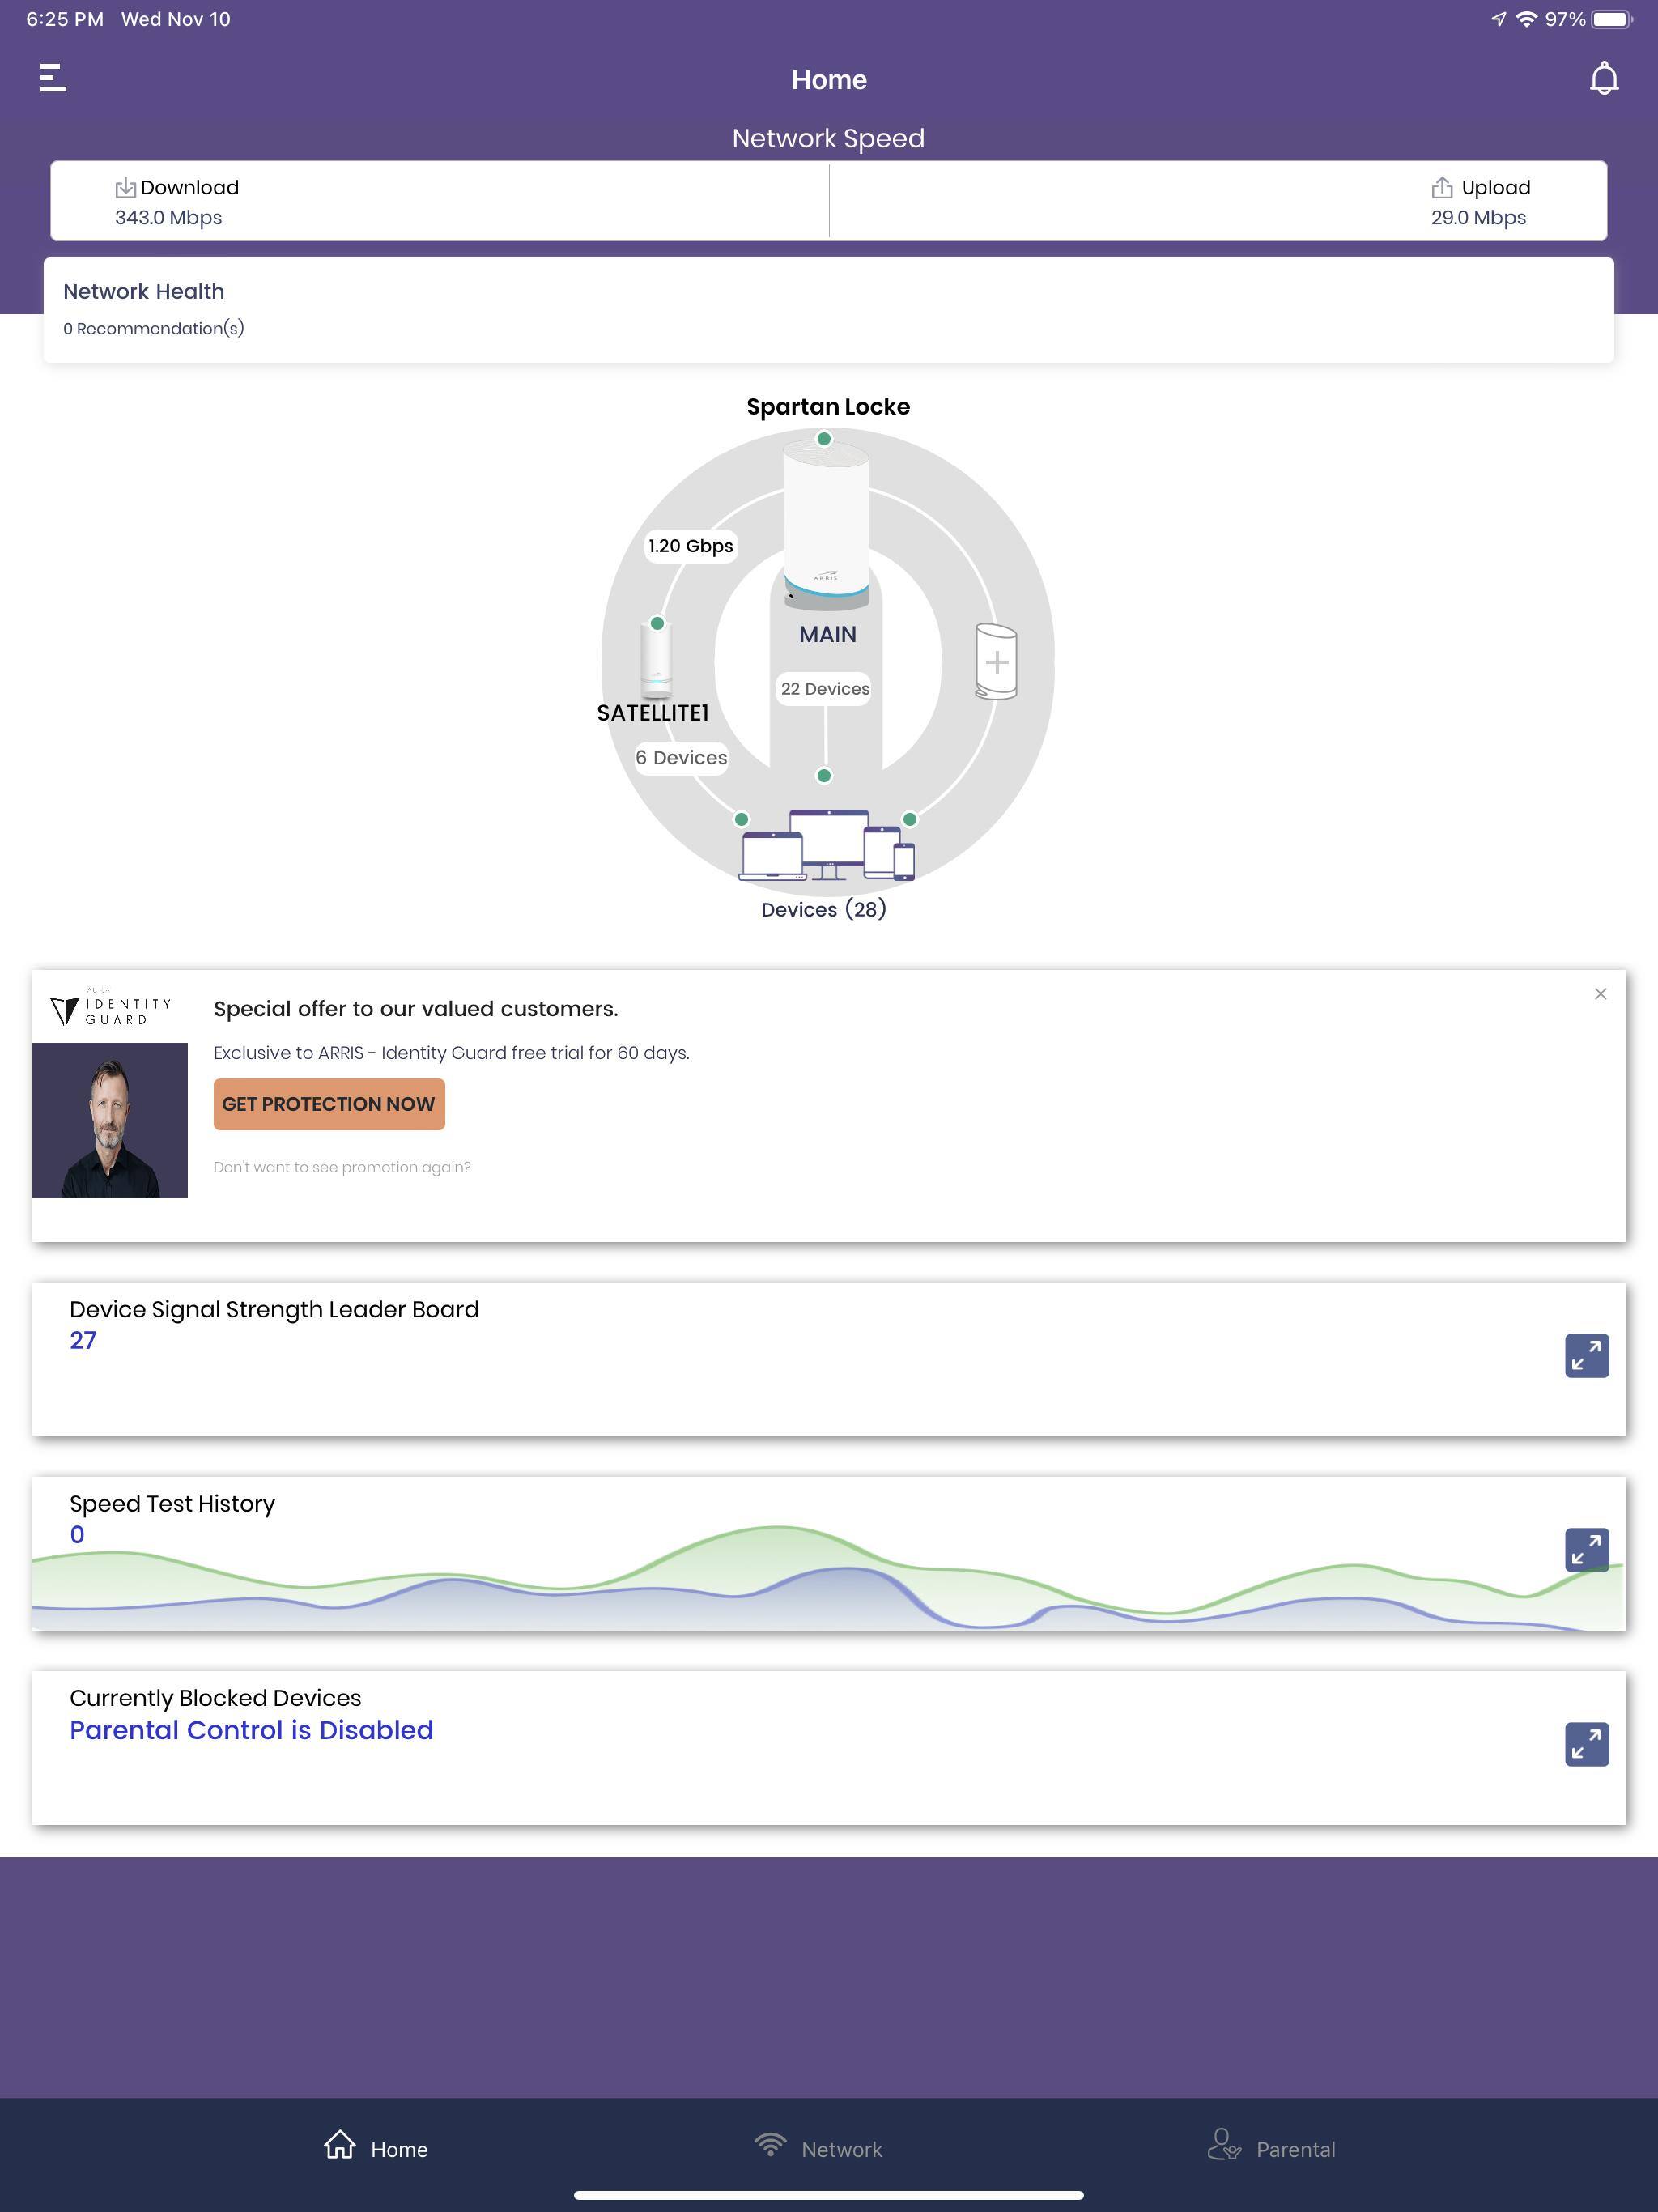Screen dimensions: 1658x2212
Task: Add a new satellite with plus icon
Action: click(996, 662)
